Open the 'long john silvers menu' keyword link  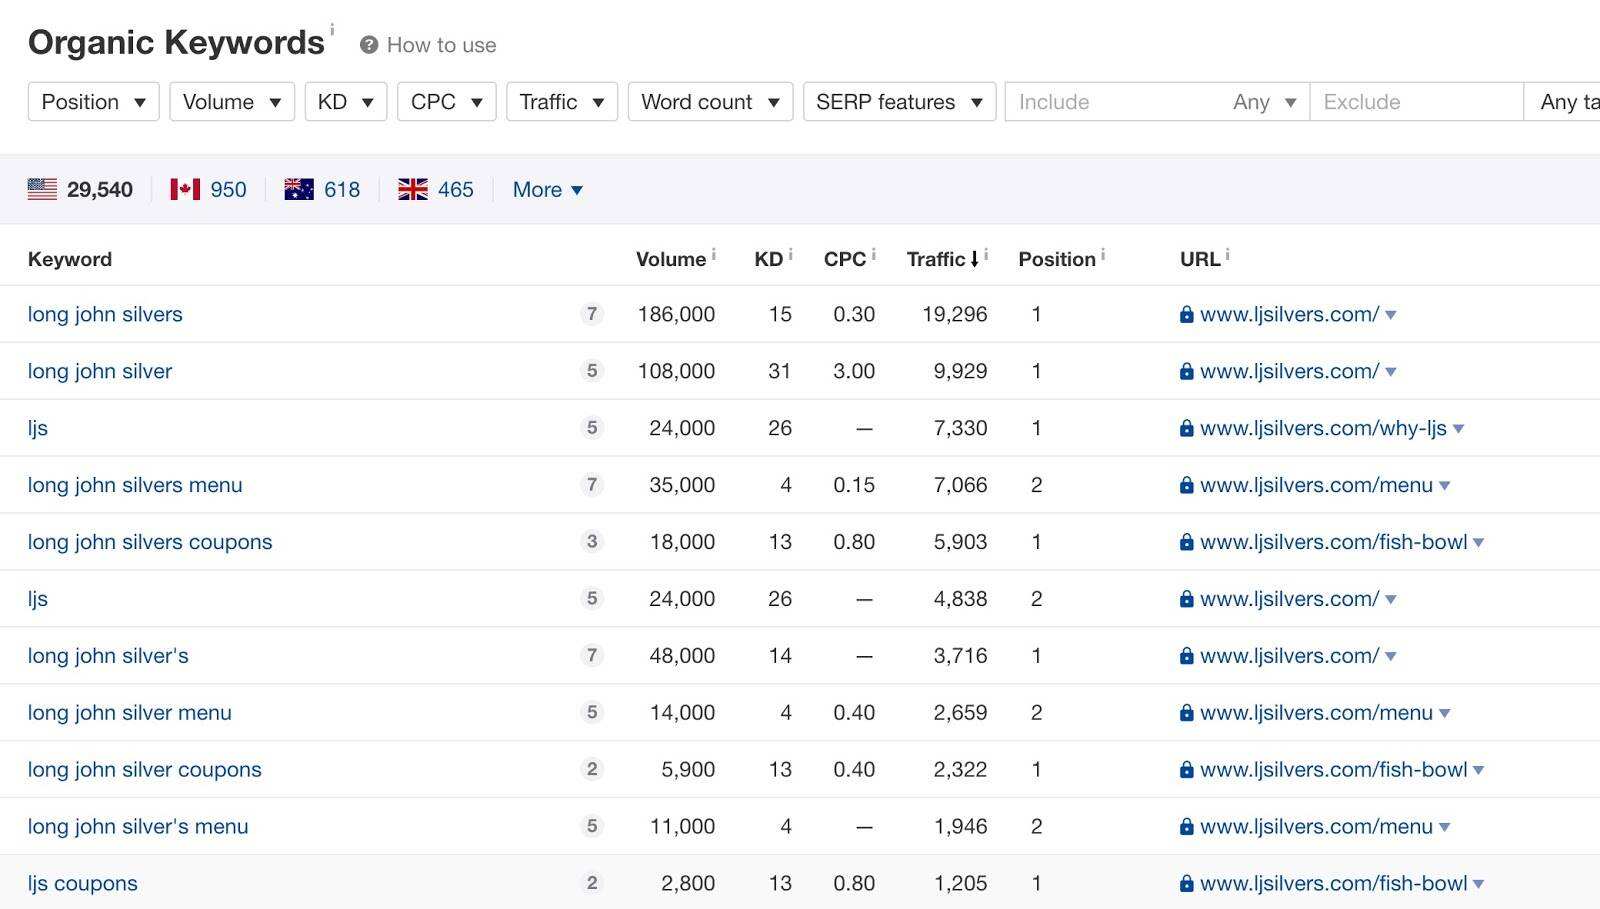click(135, 485)
